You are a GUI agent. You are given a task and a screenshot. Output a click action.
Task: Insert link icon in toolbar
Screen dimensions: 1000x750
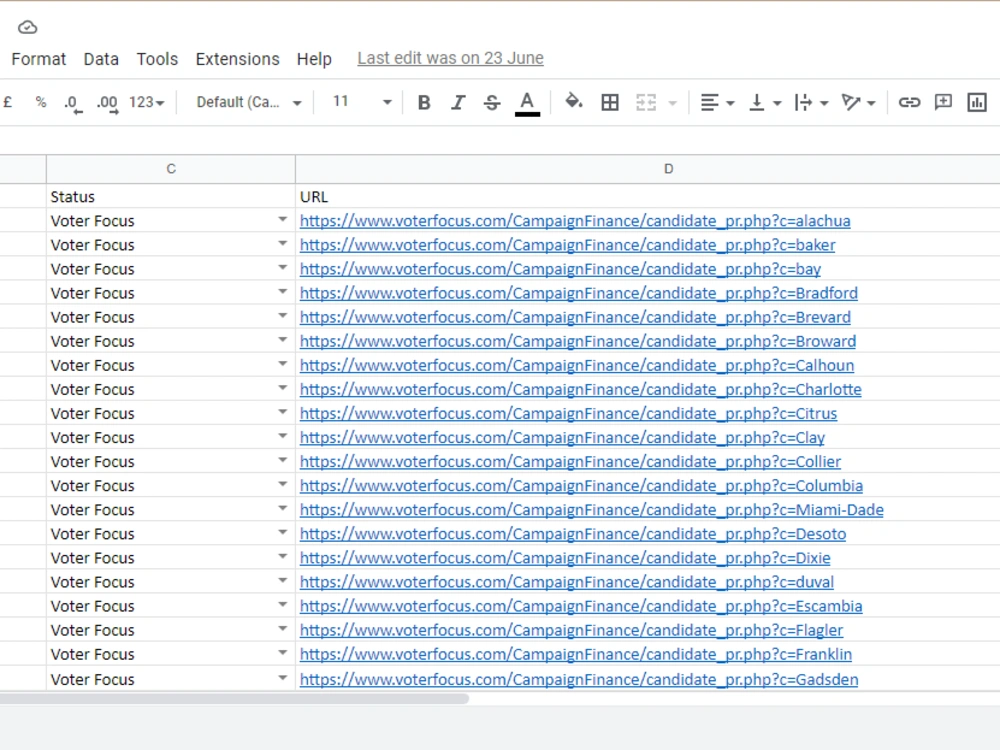(909, 102)
